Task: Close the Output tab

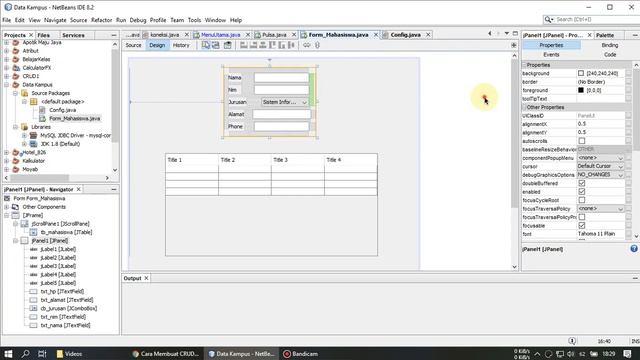Action: pos(147,278)
